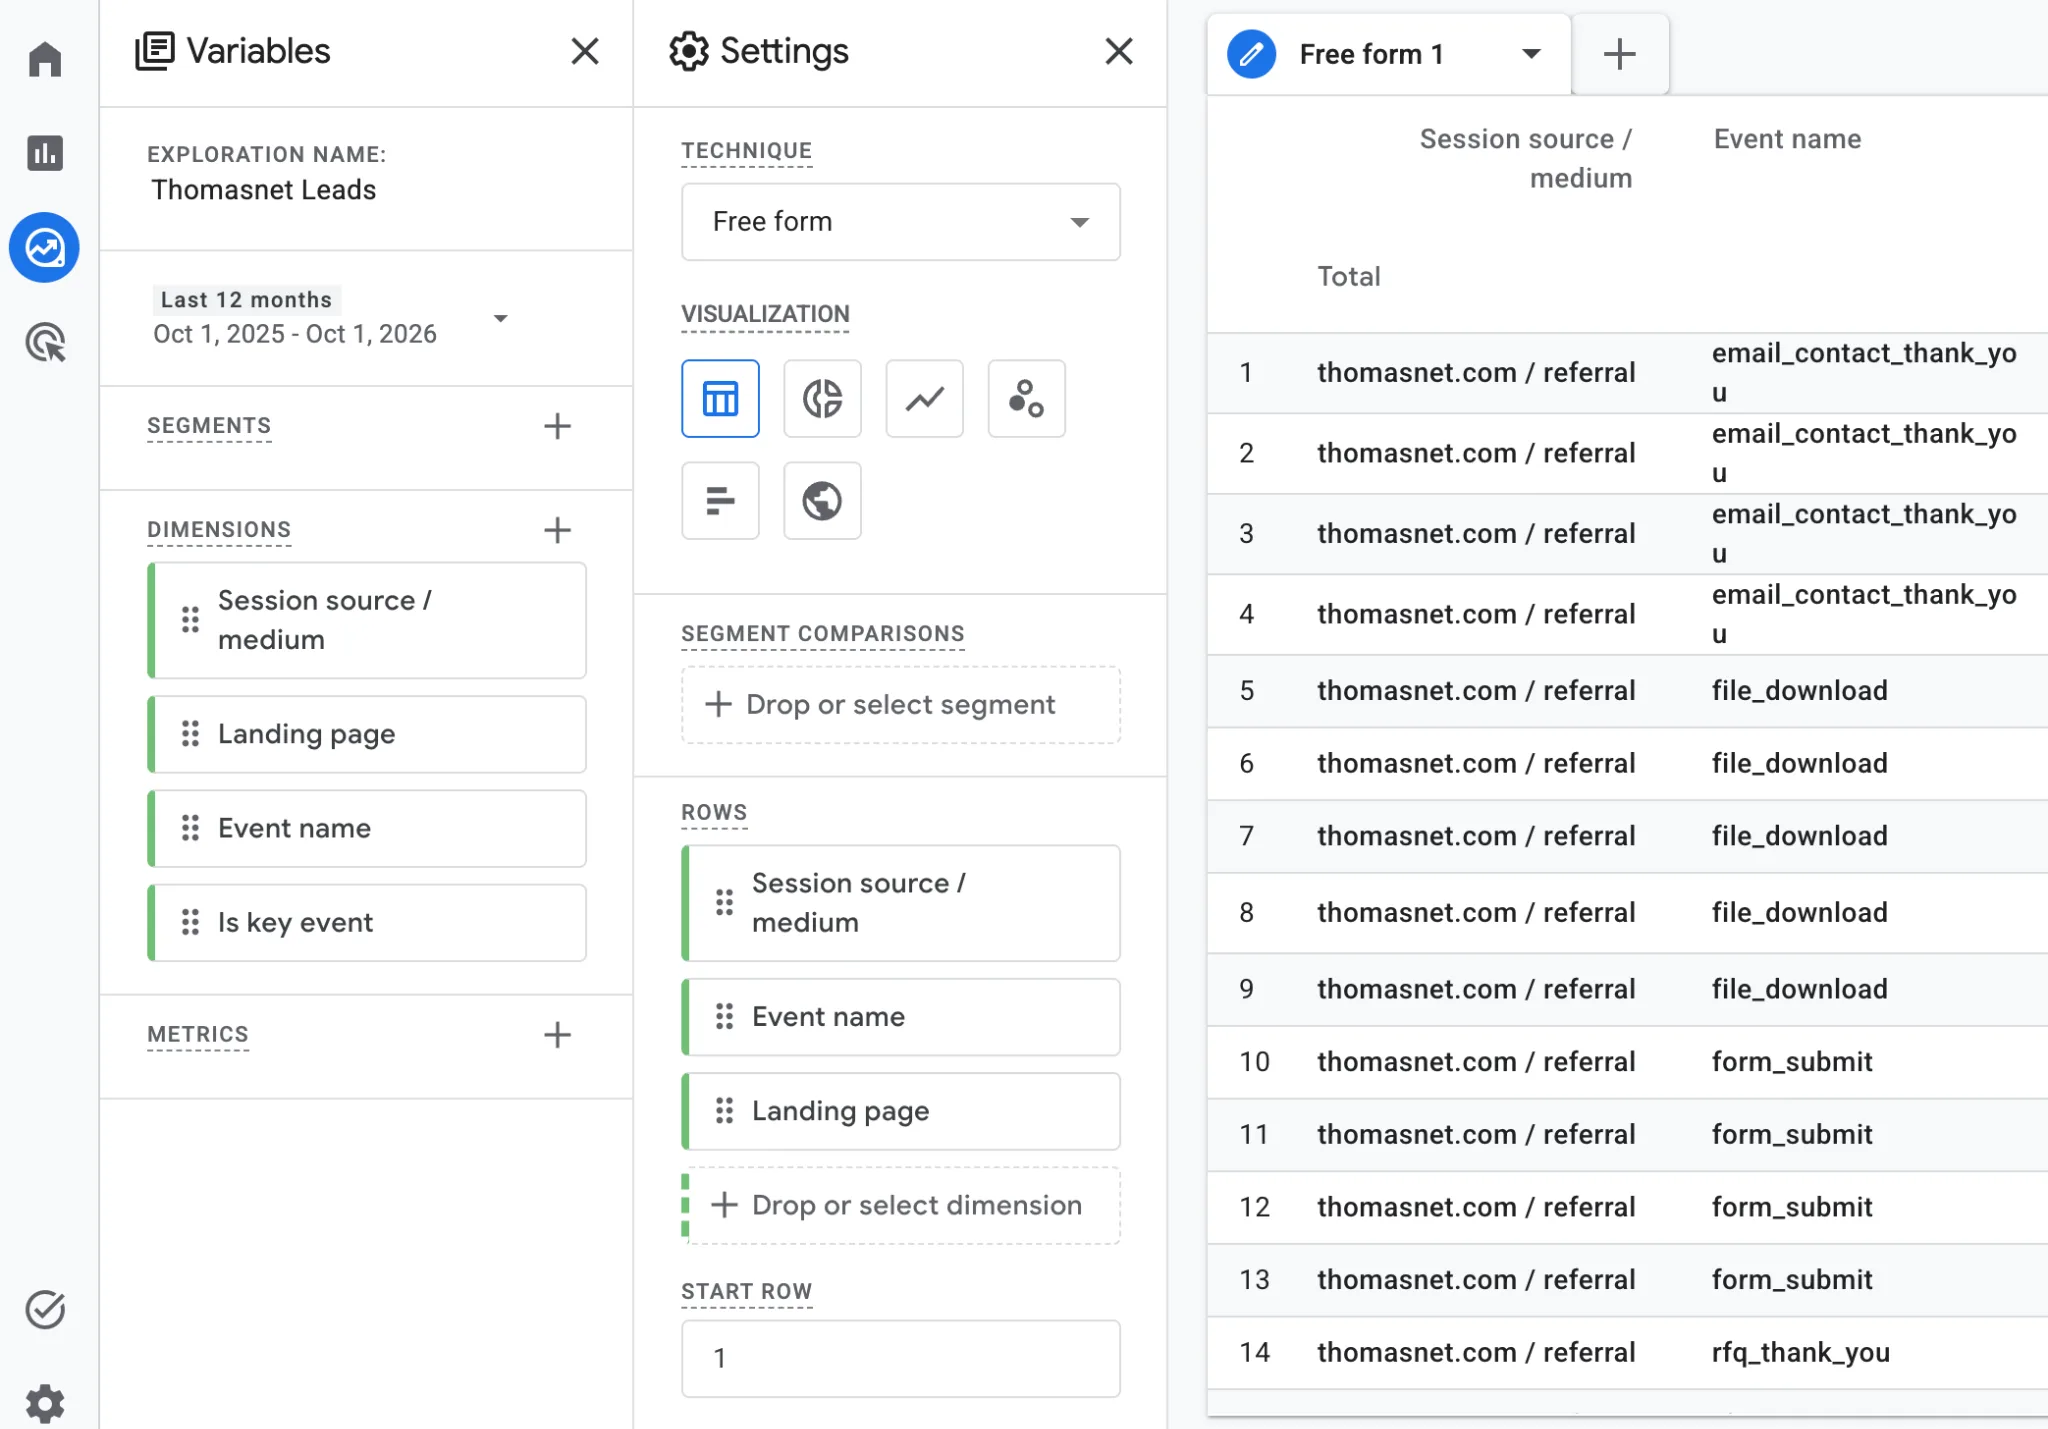The image size is (2048, 1429).
Task: Open Advertising cursor target icon
Action: [x=45, y=343]
